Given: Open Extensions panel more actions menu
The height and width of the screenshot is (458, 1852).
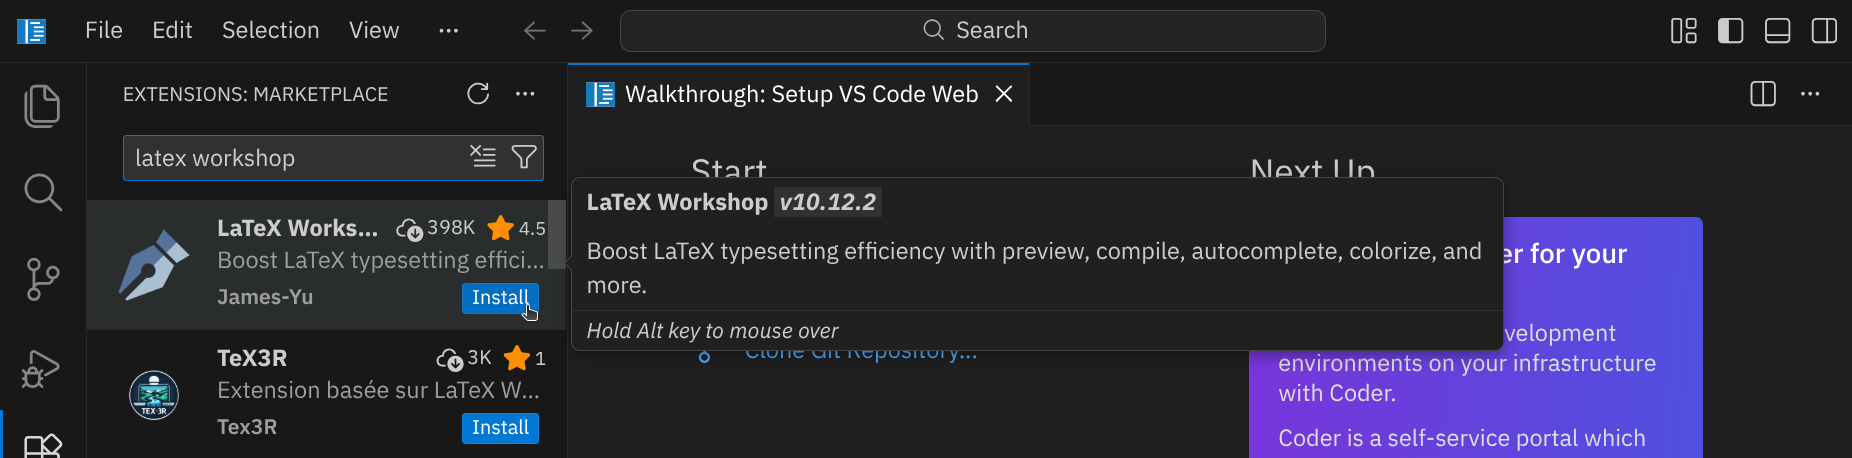Looking at the screenshot, I should (x=525, y=94).
